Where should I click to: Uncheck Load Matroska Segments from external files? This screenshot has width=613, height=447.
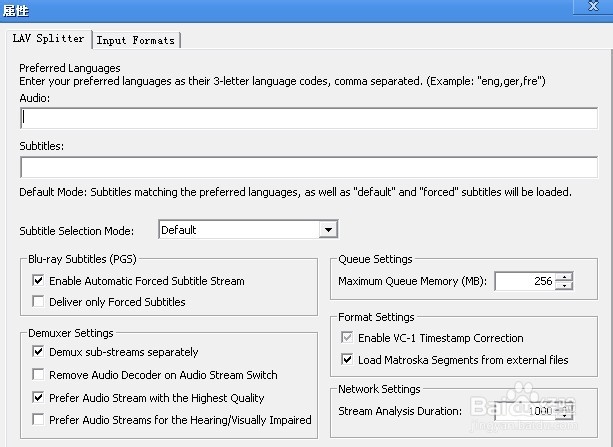[x=347, y=359]
